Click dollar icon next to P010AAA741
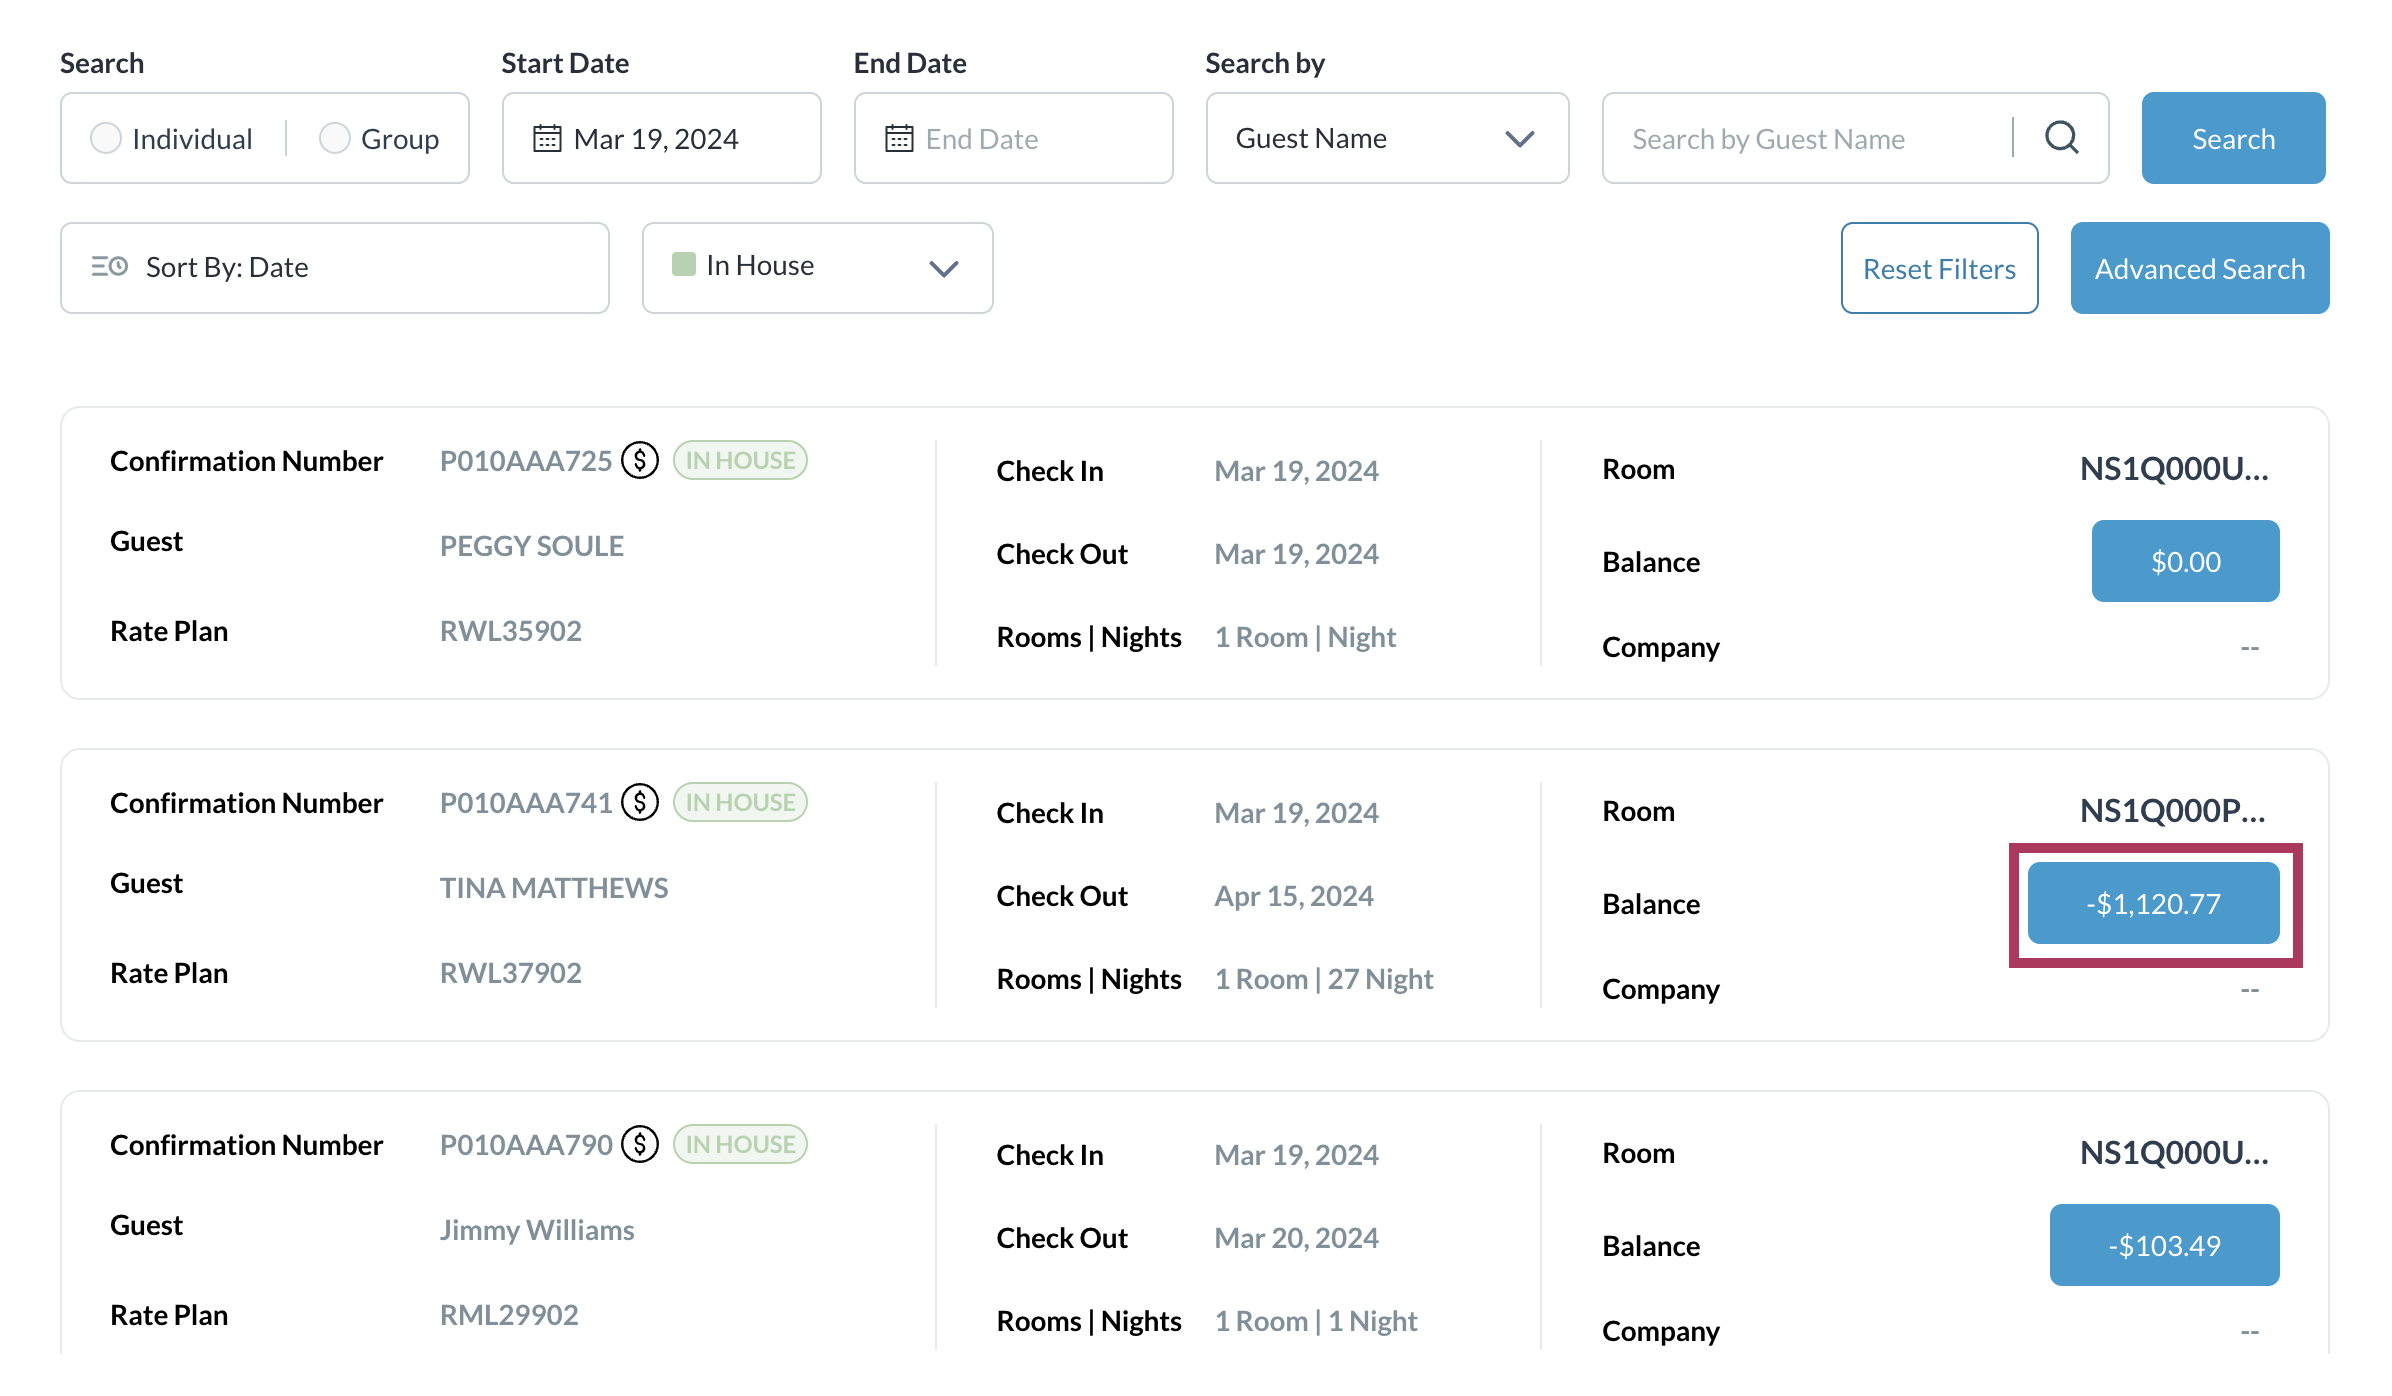 click(640, 803)
